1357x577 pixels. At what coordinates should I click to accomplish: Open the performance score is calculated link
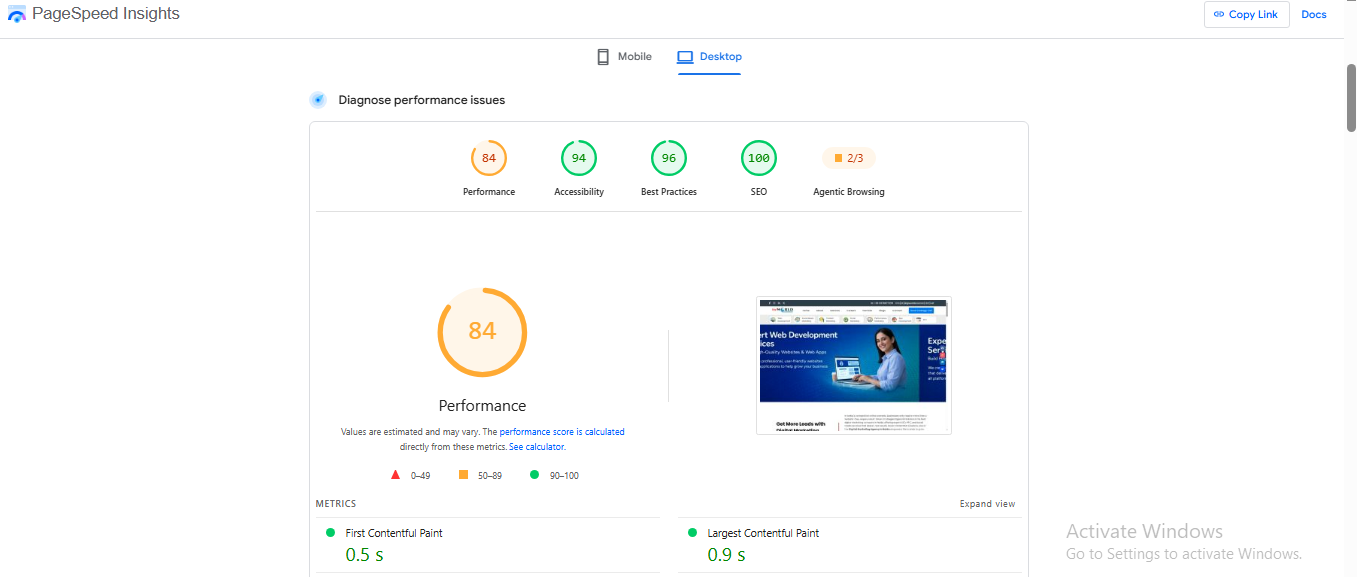click(x=562, y=432)
